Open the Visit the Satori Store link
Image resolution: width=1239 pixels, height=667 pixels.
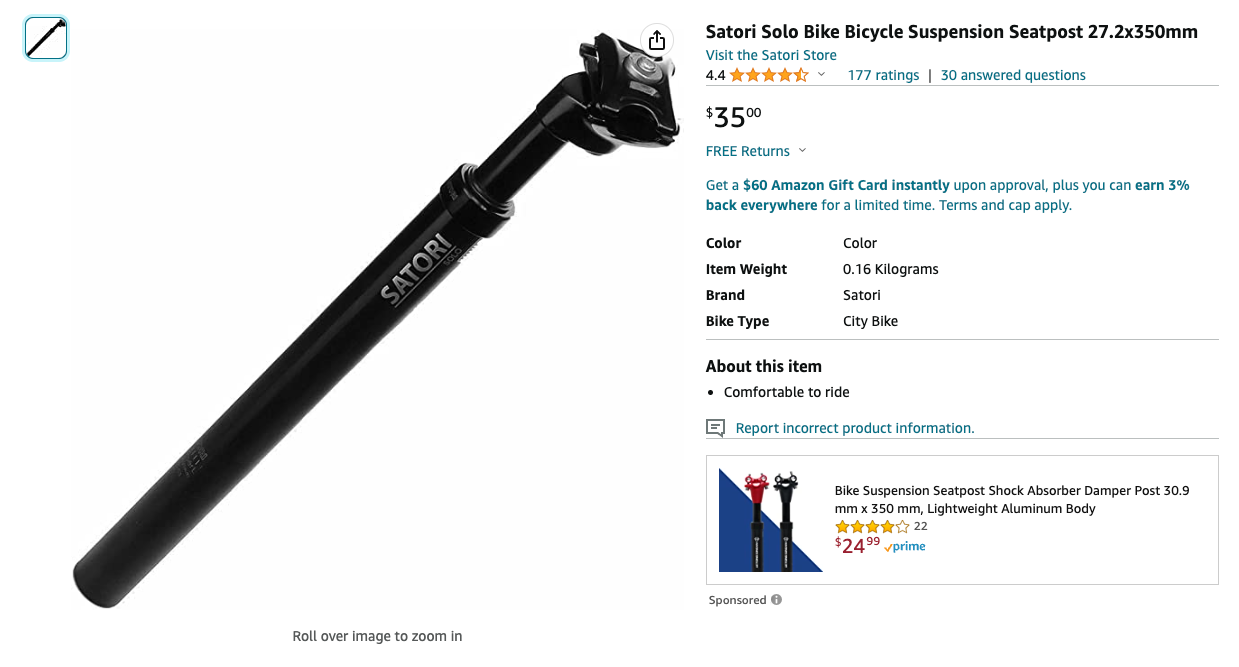pos(770,55)
